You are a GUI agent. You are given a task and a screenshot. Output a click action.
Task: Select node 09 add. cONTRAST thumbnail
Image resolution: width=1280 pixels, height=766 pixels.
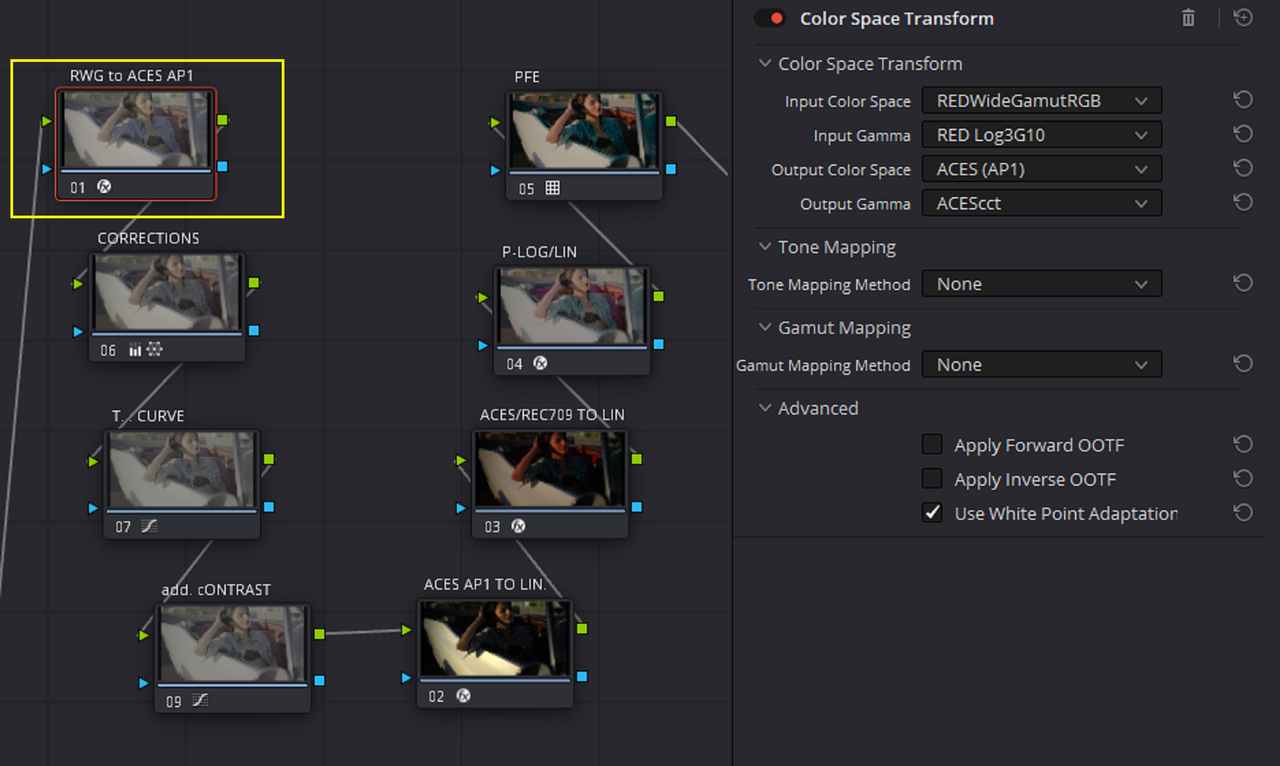[x=232, y=645]
